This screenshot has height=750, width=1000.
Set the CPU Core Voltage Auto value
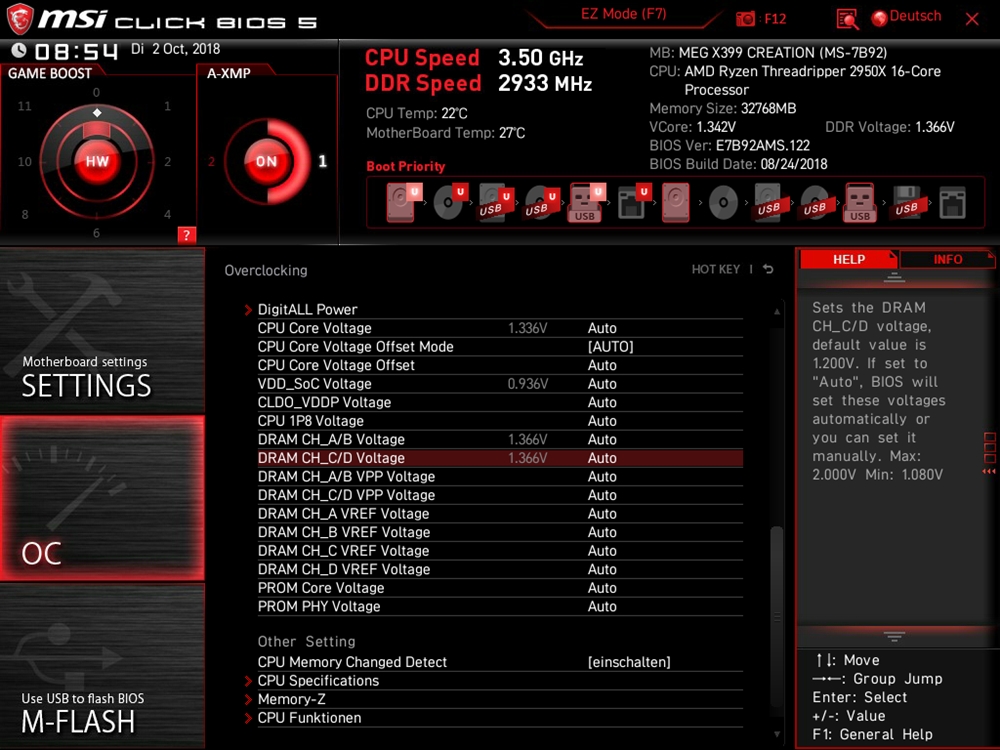[602, 328]
